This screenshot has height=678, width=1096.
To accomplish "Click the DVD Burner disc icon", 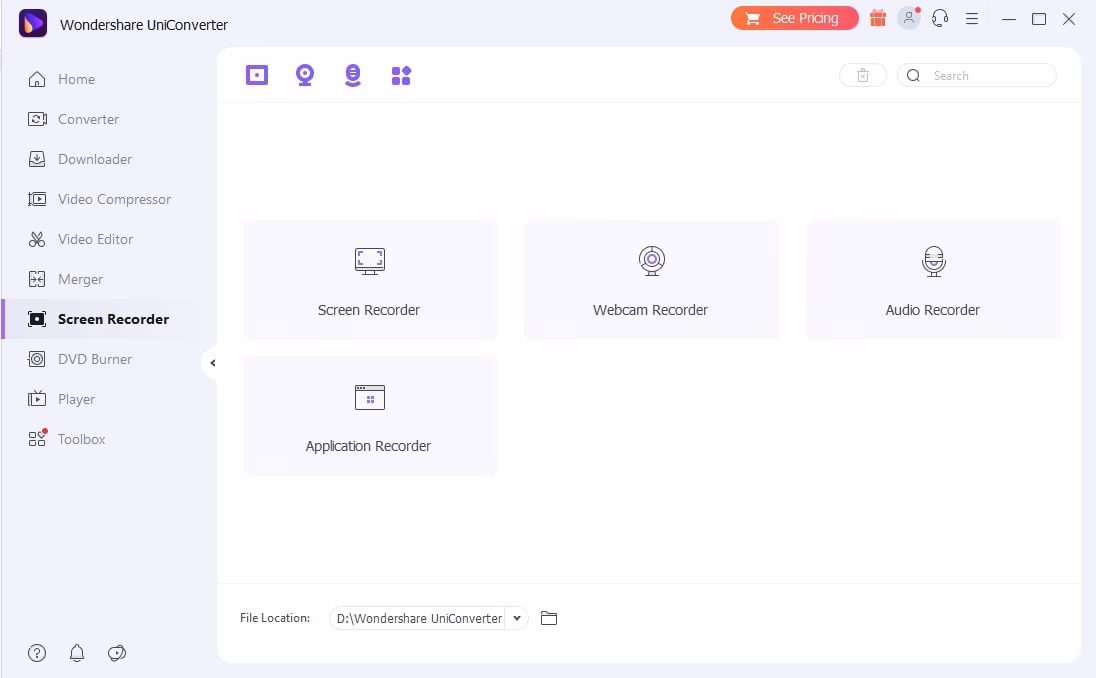I will 36,359.
